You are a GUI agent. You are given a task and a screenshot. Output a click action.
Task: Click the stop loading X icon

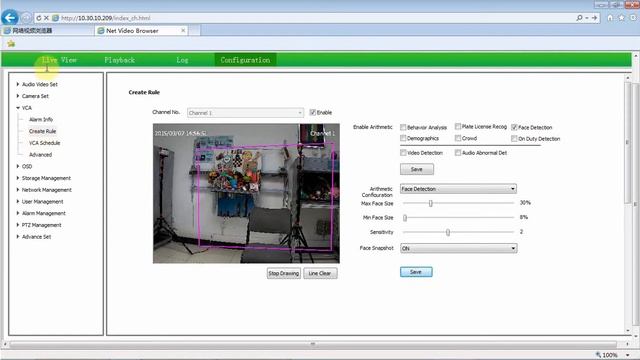pyautogui.click(x=46, y=18)
